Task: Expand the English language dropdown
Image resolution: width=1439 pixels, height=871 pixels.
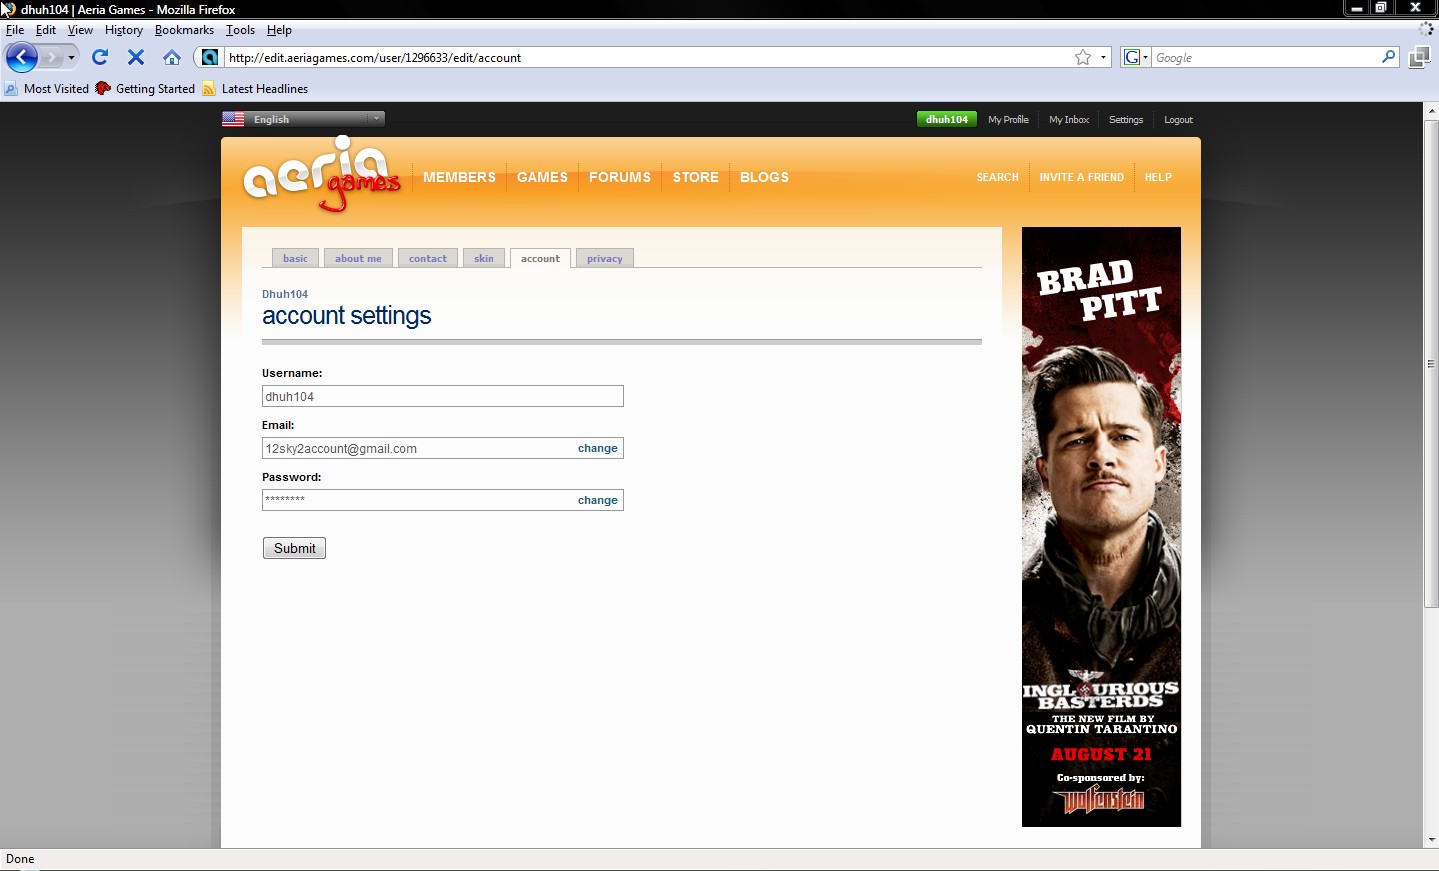Action: tap(376, 119)
